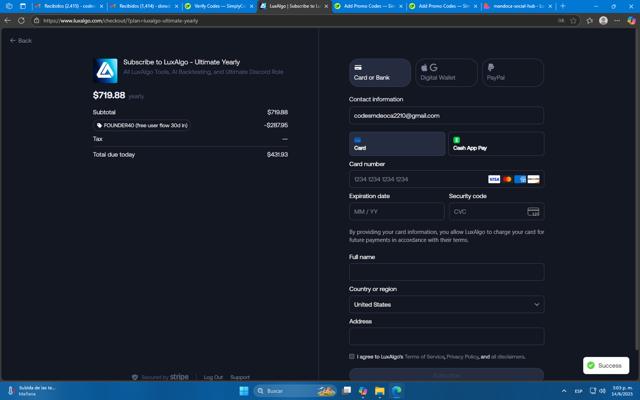Viewport: 640px width, 400px height.
Task: Open the Windows Start menu
Action: click(x=244, y=391)
